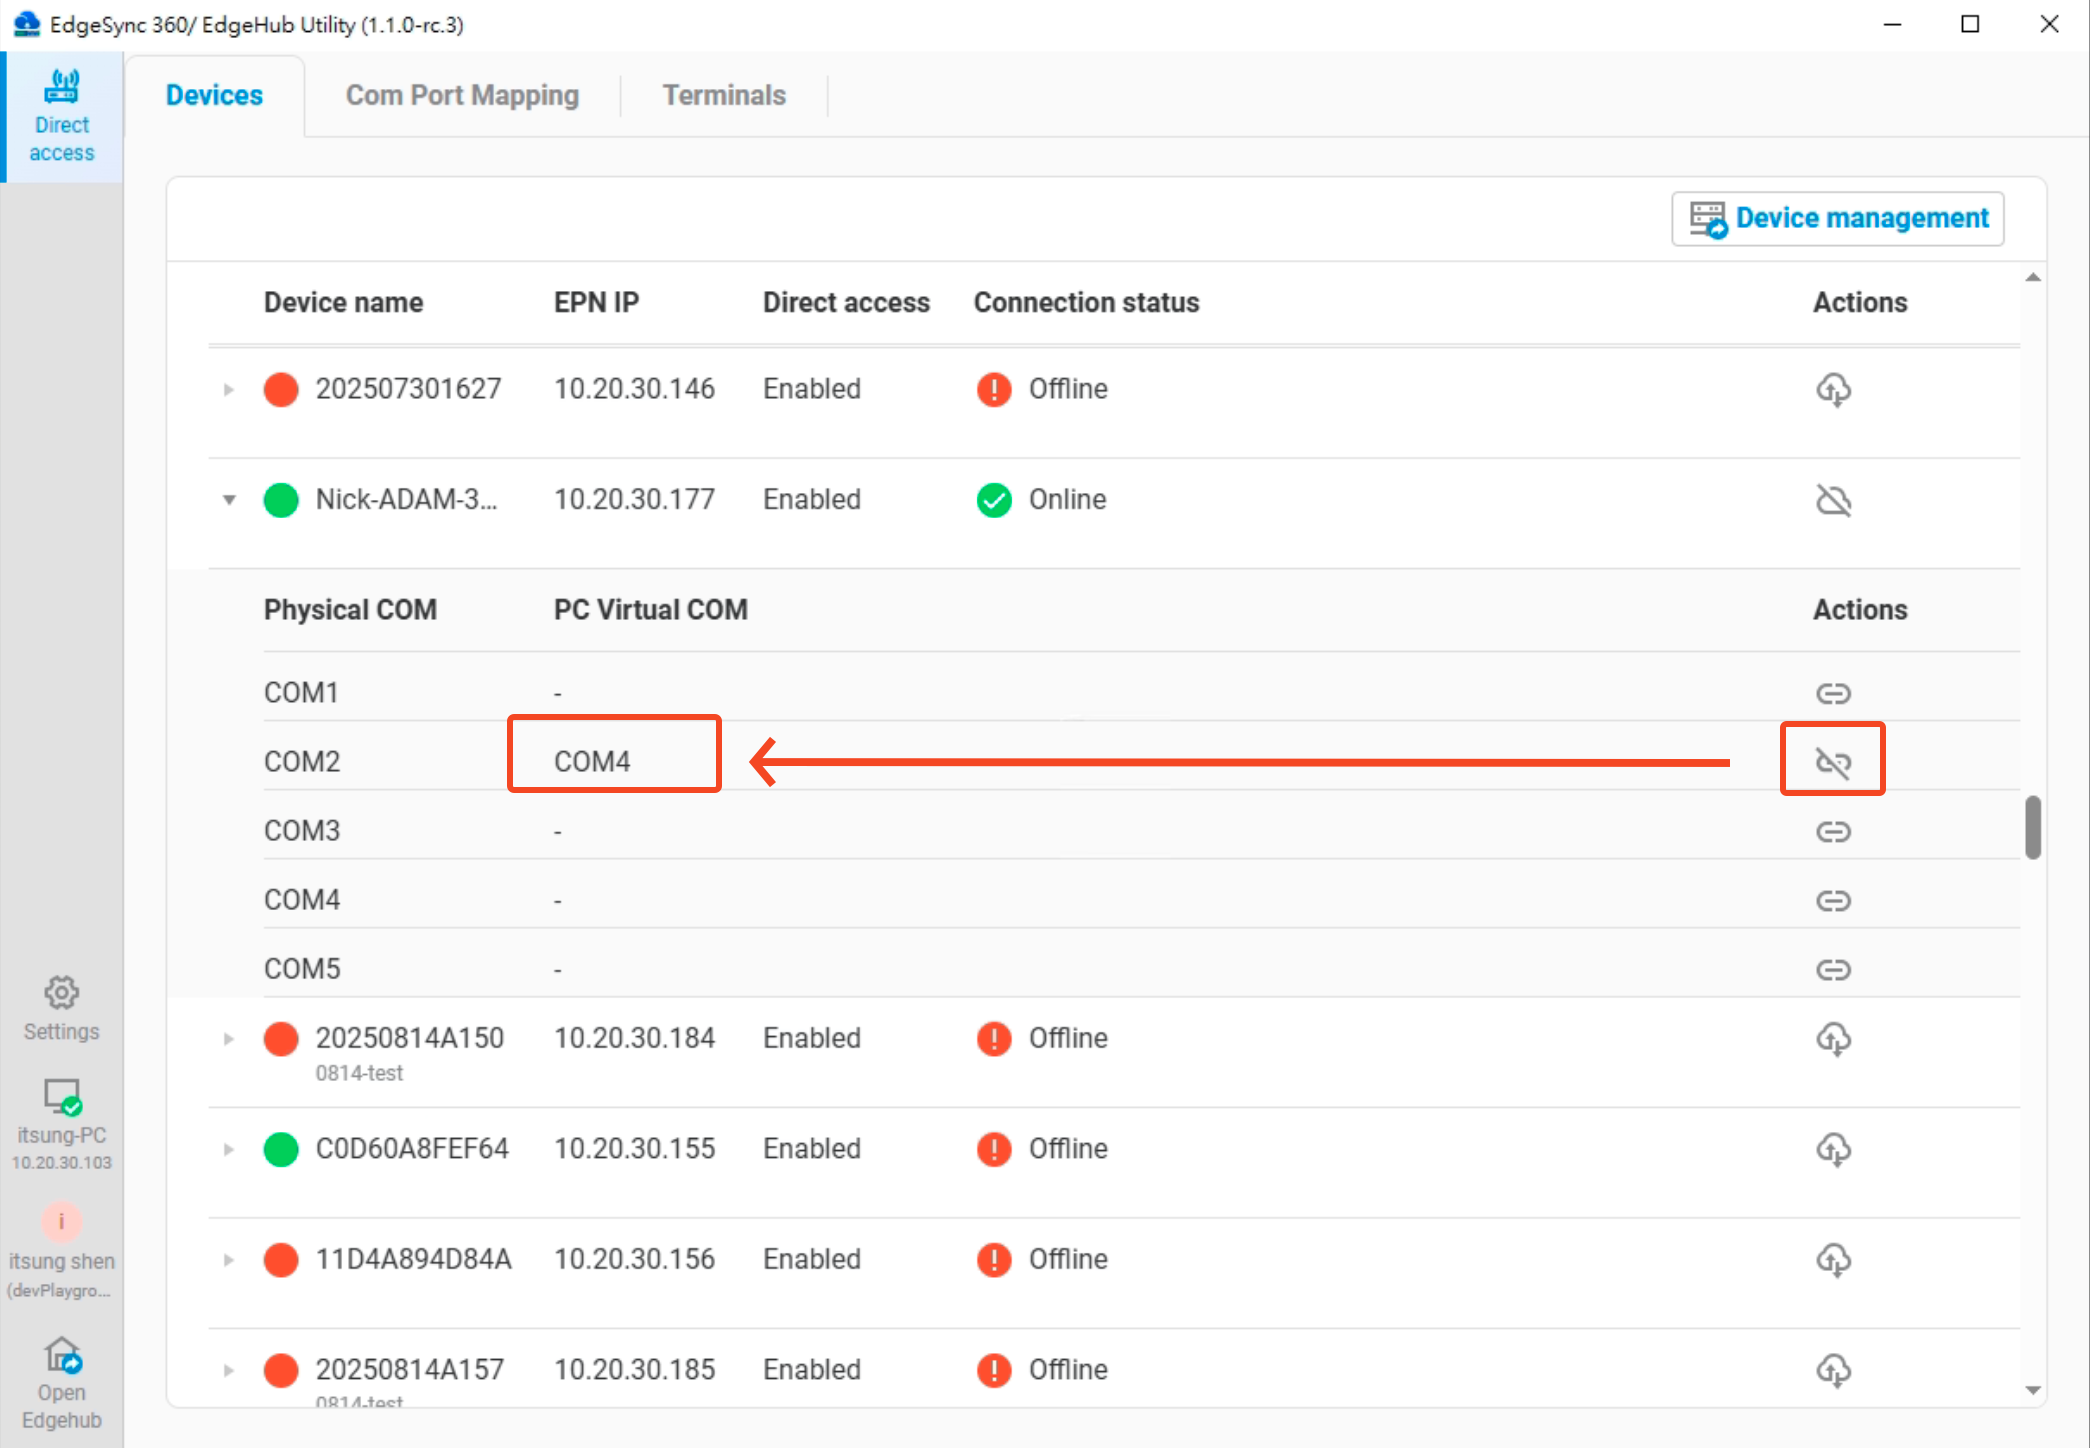The height and width of the screenshot is (1448, 2090).
Task: Switch to the Com Port Mapping tab
Action: (x=462, y=94)
